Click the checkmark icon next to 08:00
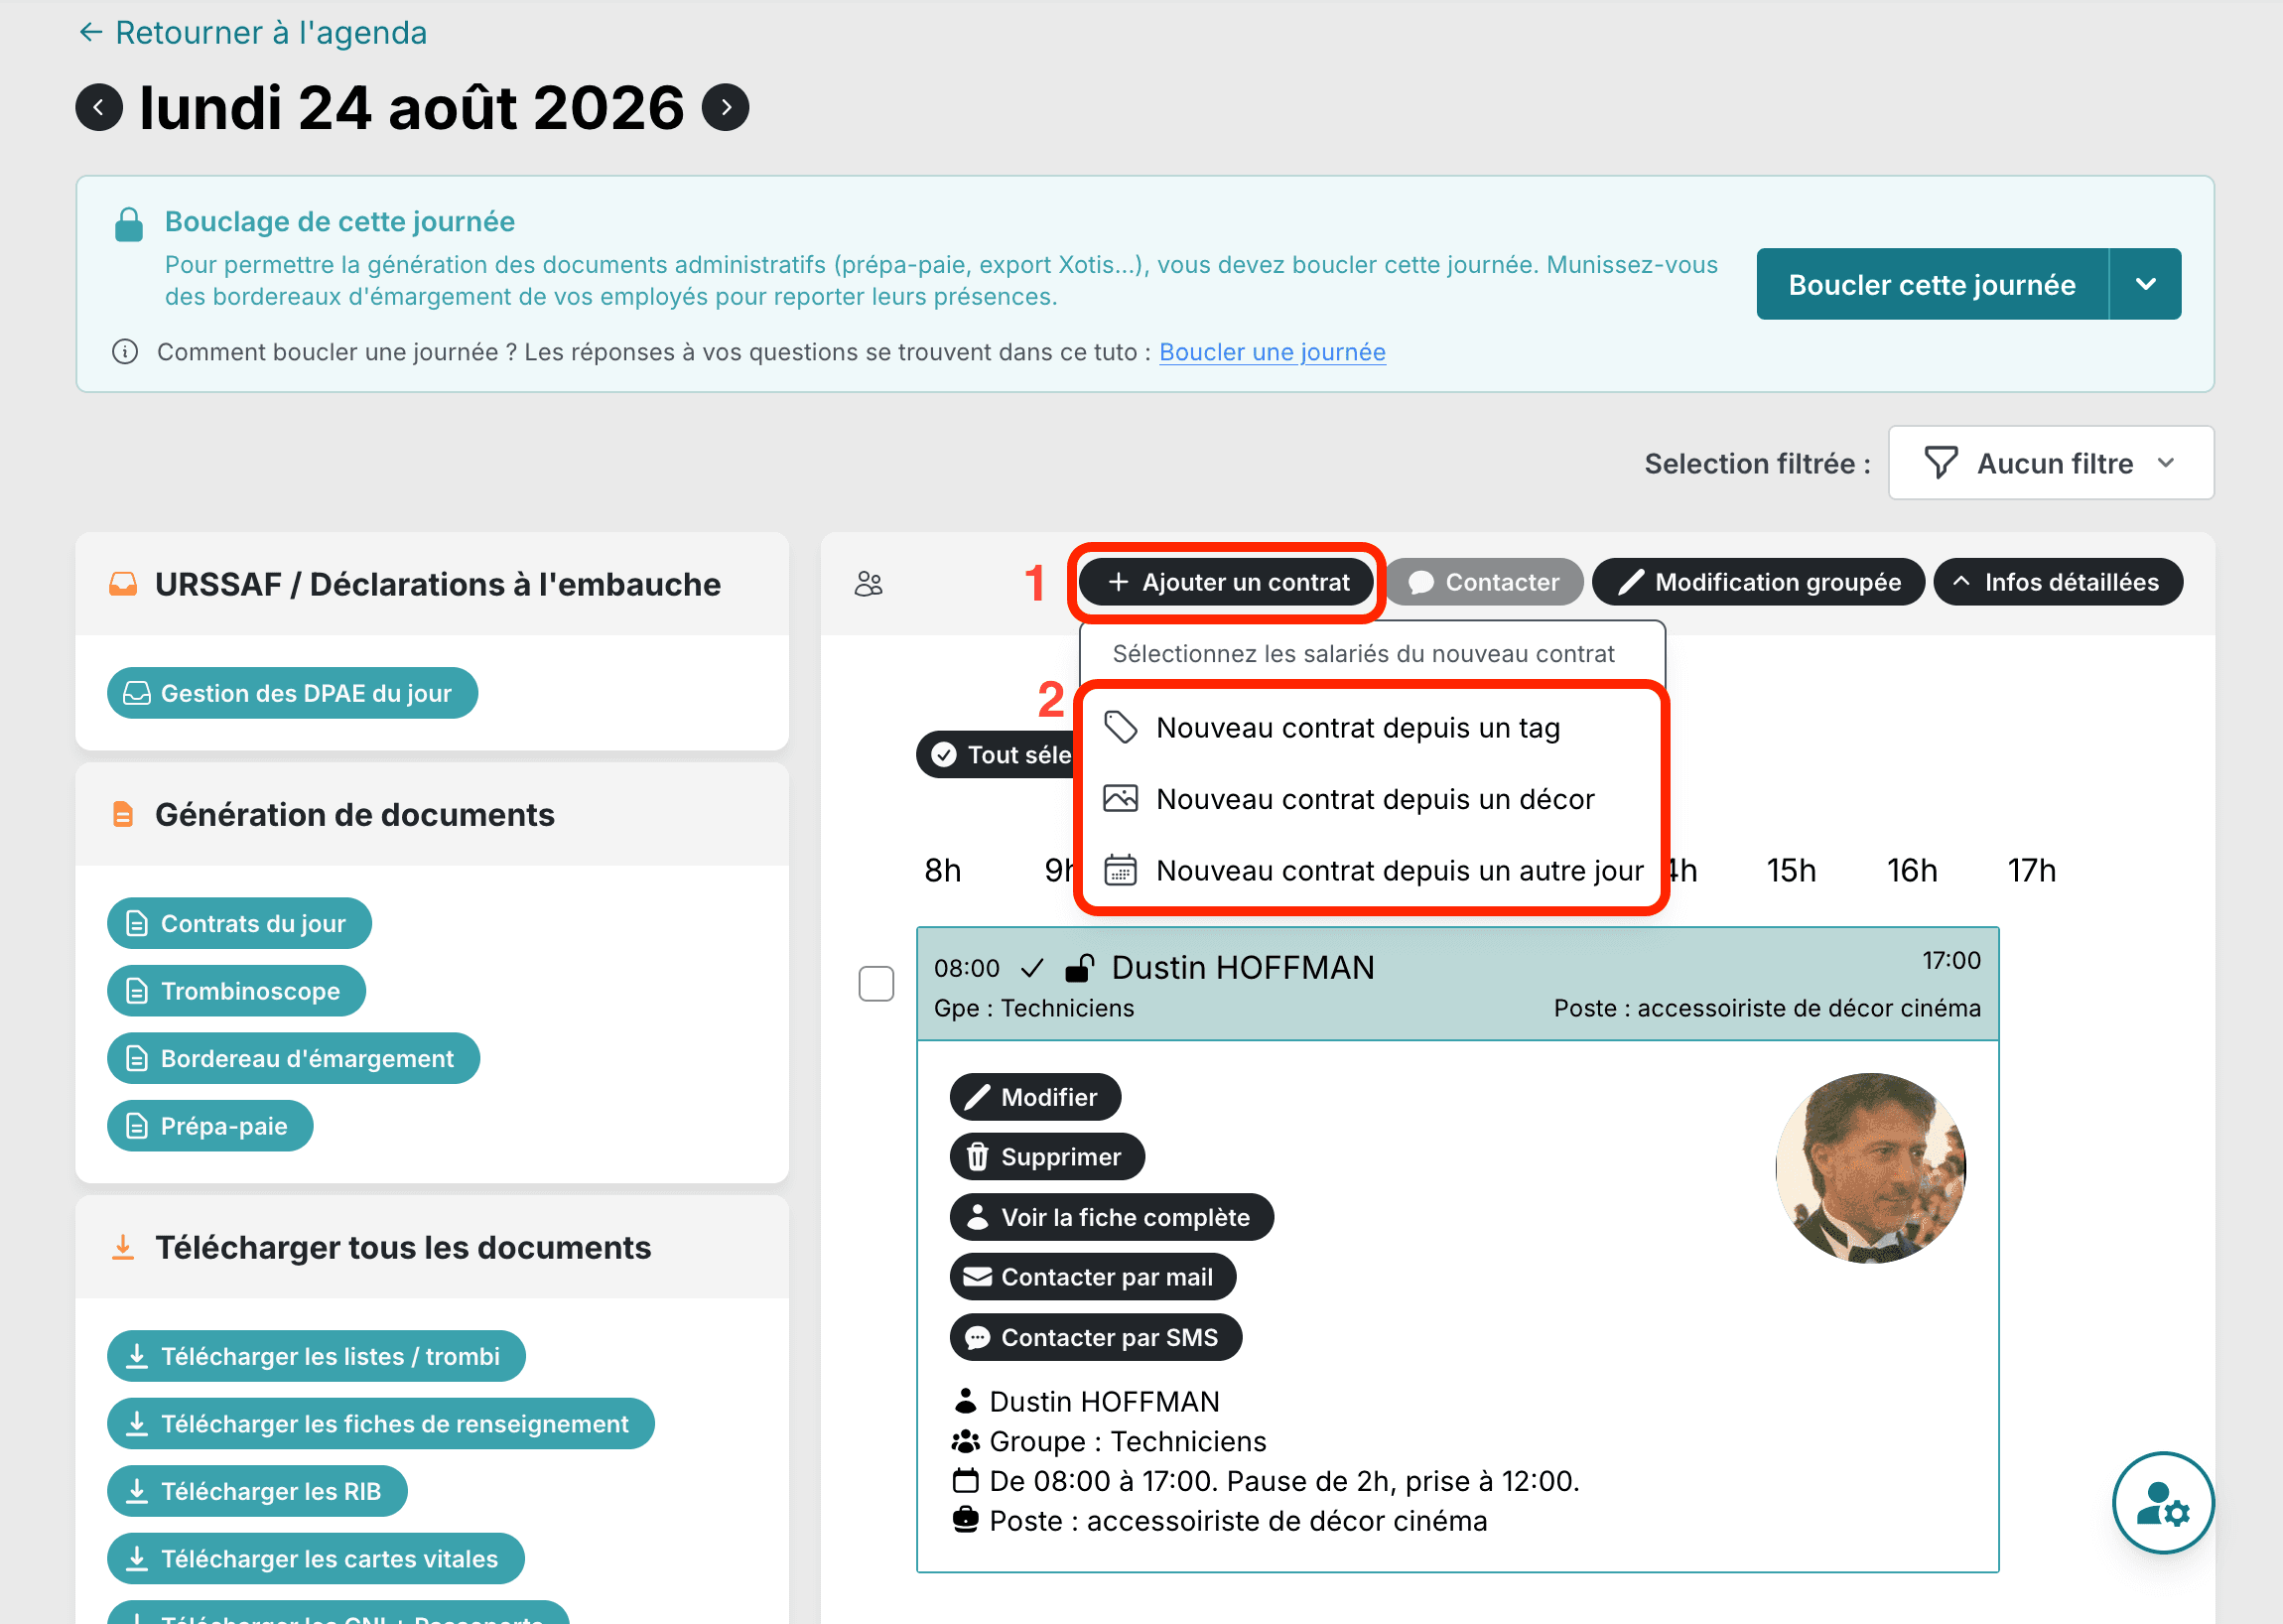Viewport: 2283px width, 1624px height. 1032,968
